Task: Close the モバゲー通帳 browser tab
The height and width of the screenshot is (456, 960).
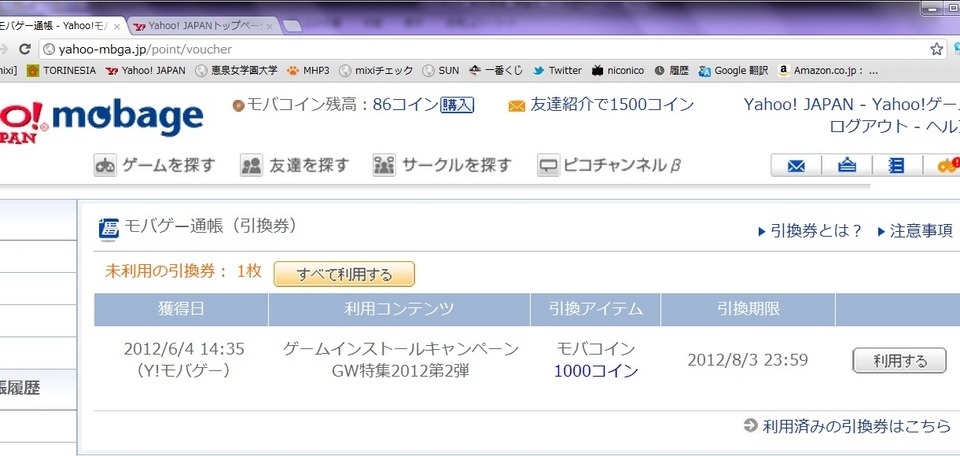Action: (117, 27)
